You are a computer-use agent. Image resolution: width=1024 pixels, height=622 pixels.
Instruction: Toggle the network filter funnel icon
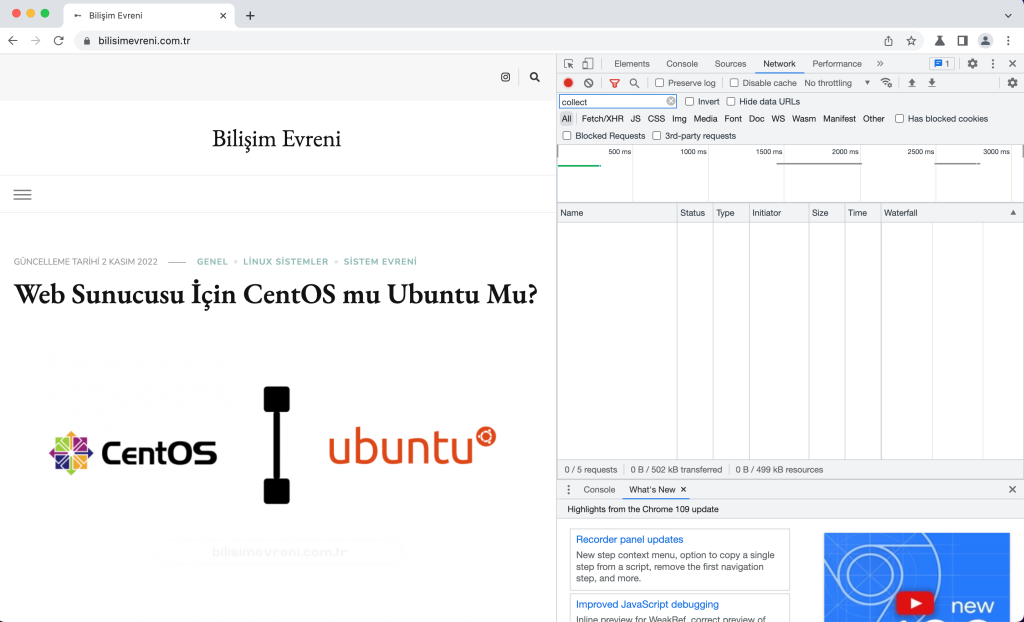pos(614,83)
